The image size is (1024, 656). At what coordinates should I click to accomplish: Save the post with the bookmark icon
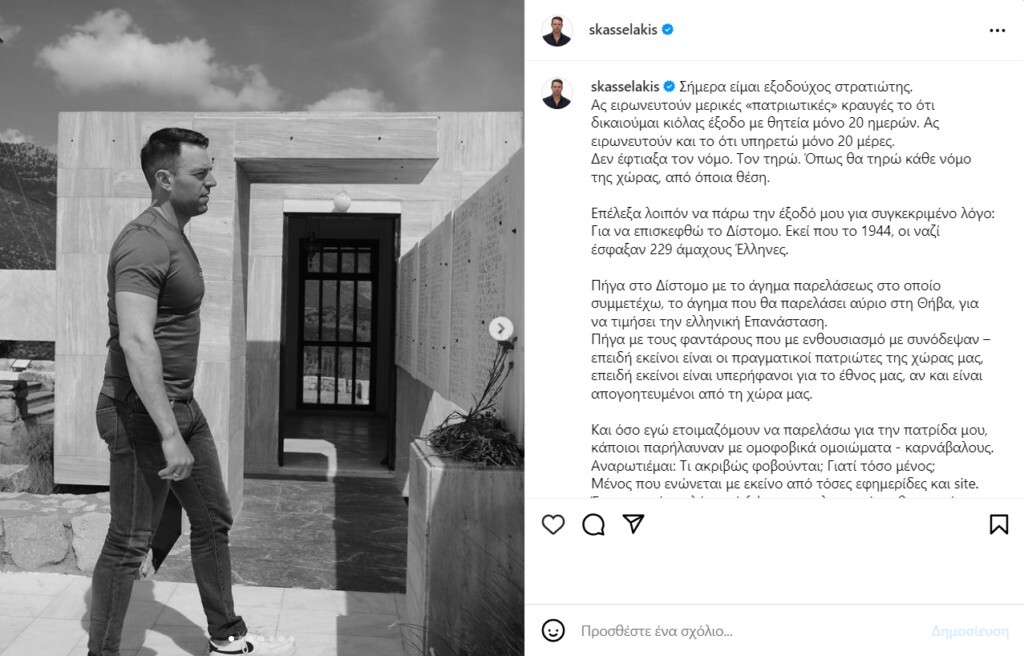[999, 524]
